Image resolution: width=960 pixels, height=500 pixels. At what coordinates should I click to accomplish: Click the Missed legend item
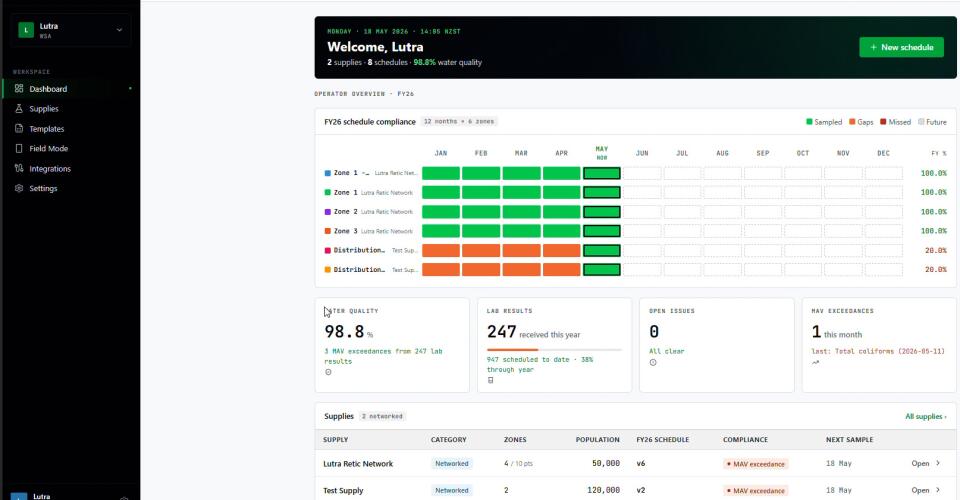pyautogui.click(x=895, y=122)
